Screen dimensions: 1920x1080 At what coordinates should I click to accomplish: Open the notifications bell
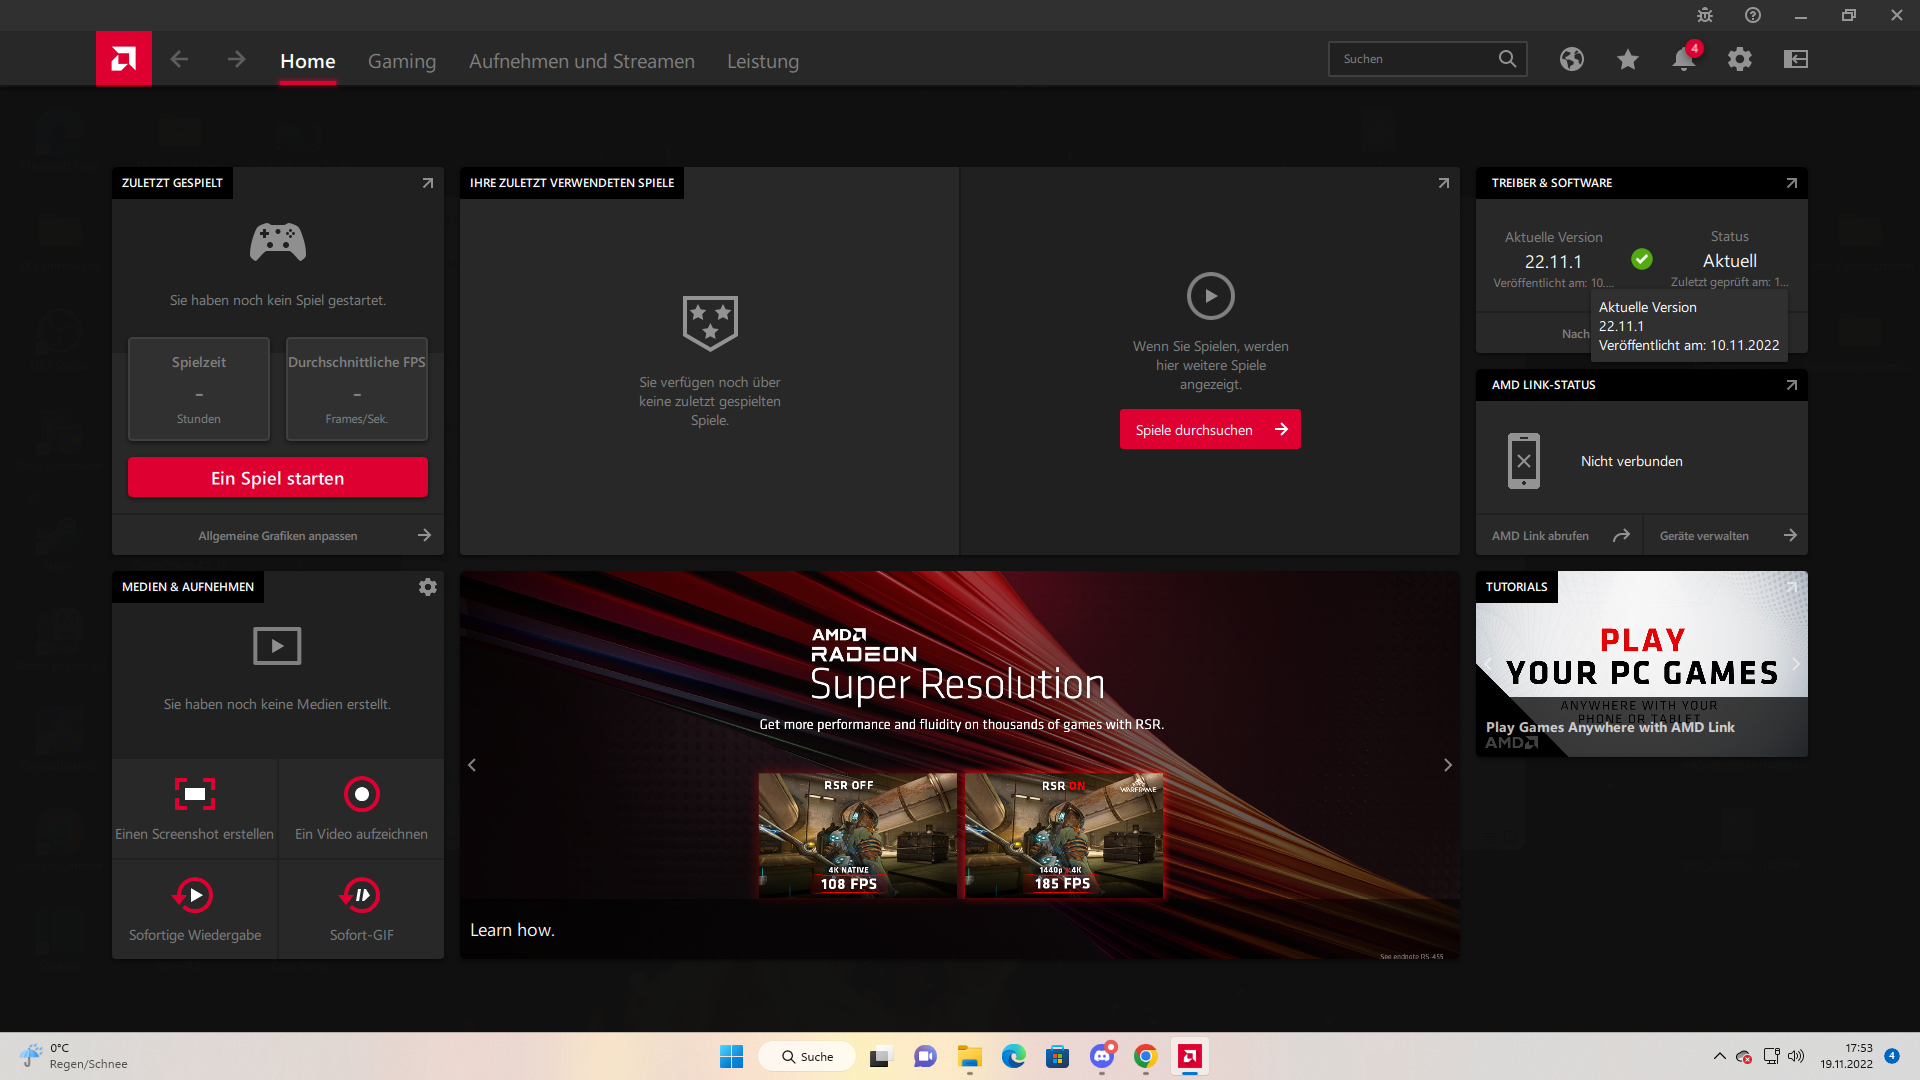pos(1683,60)
